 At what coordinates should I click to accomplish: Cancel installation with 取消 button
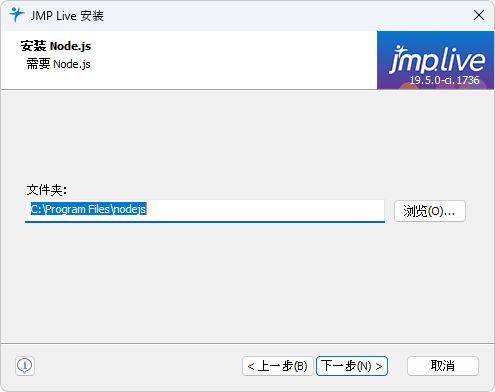click(443, 366)
